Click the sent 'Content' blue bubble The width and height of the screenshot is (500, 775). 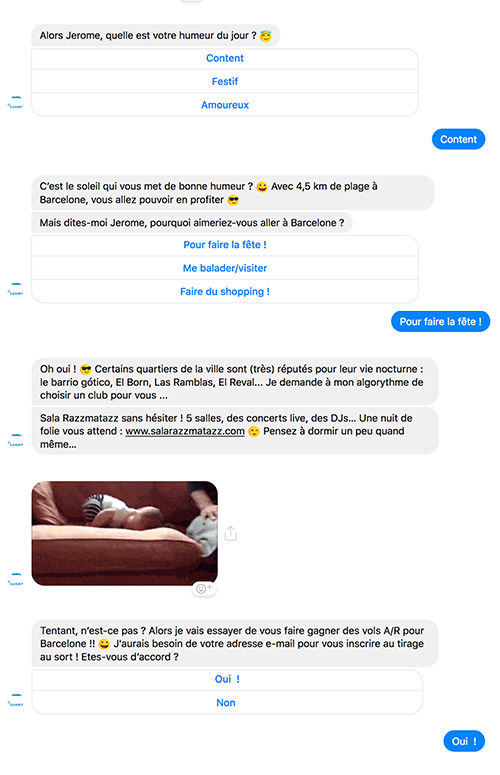click(458, 139)
